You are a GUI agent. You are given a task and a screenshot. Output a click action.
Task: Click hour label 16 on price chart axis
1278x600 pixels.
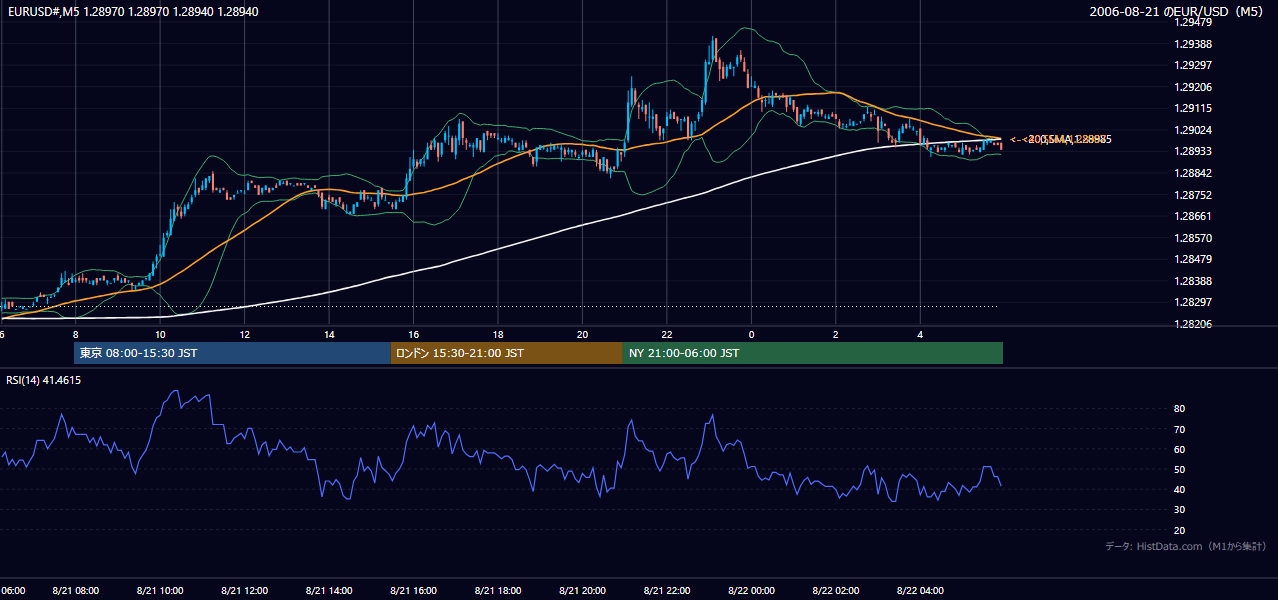[x=413, y=335]
